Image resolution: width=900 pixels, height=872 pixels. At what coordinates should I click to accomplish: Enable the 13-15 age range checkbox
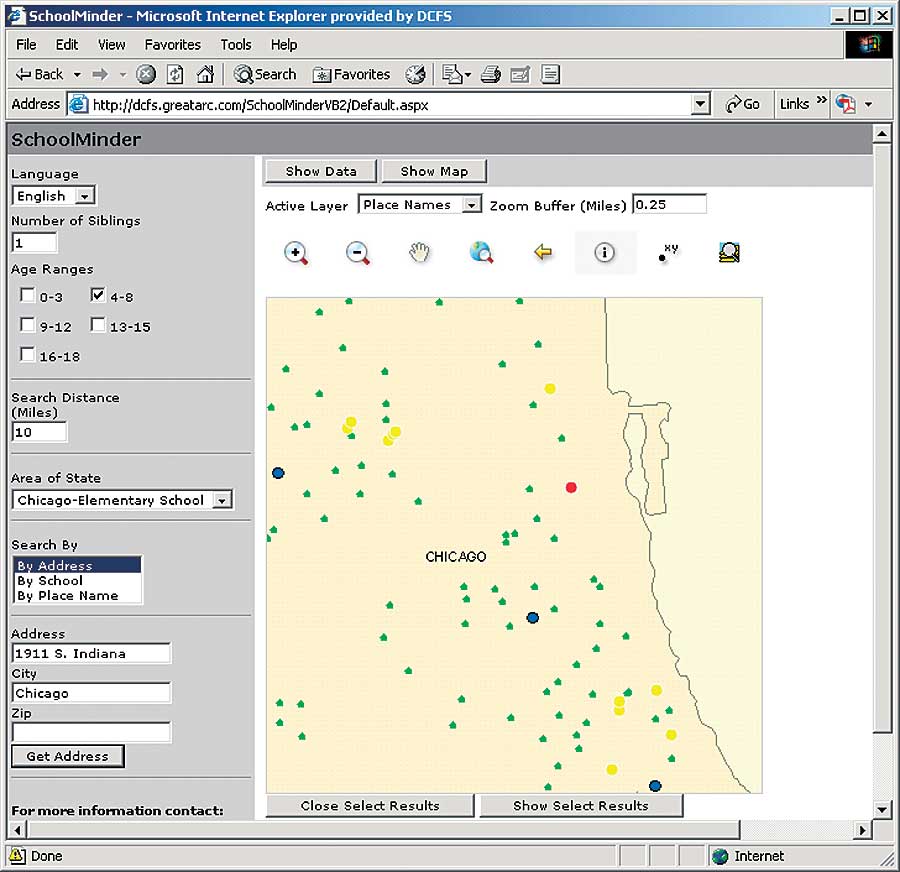click(x=98, y=325)
